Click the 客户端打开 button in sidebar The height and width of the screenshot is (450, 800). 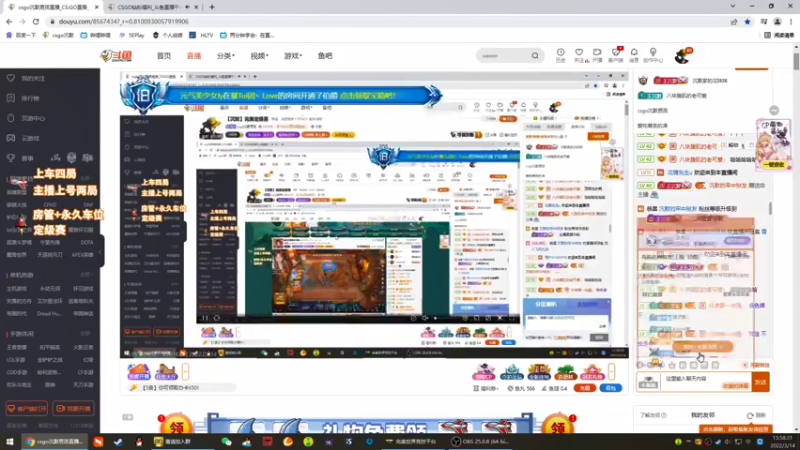pyautogui.click(x=27, y=408)
